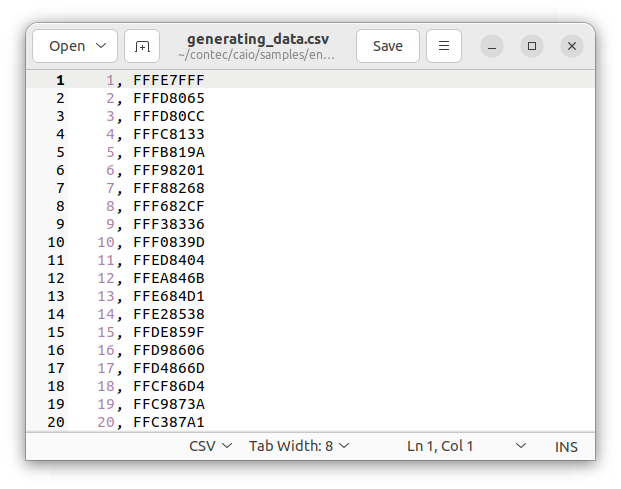
Task: Click on the value FFF0839D
Action: (168, 242)
